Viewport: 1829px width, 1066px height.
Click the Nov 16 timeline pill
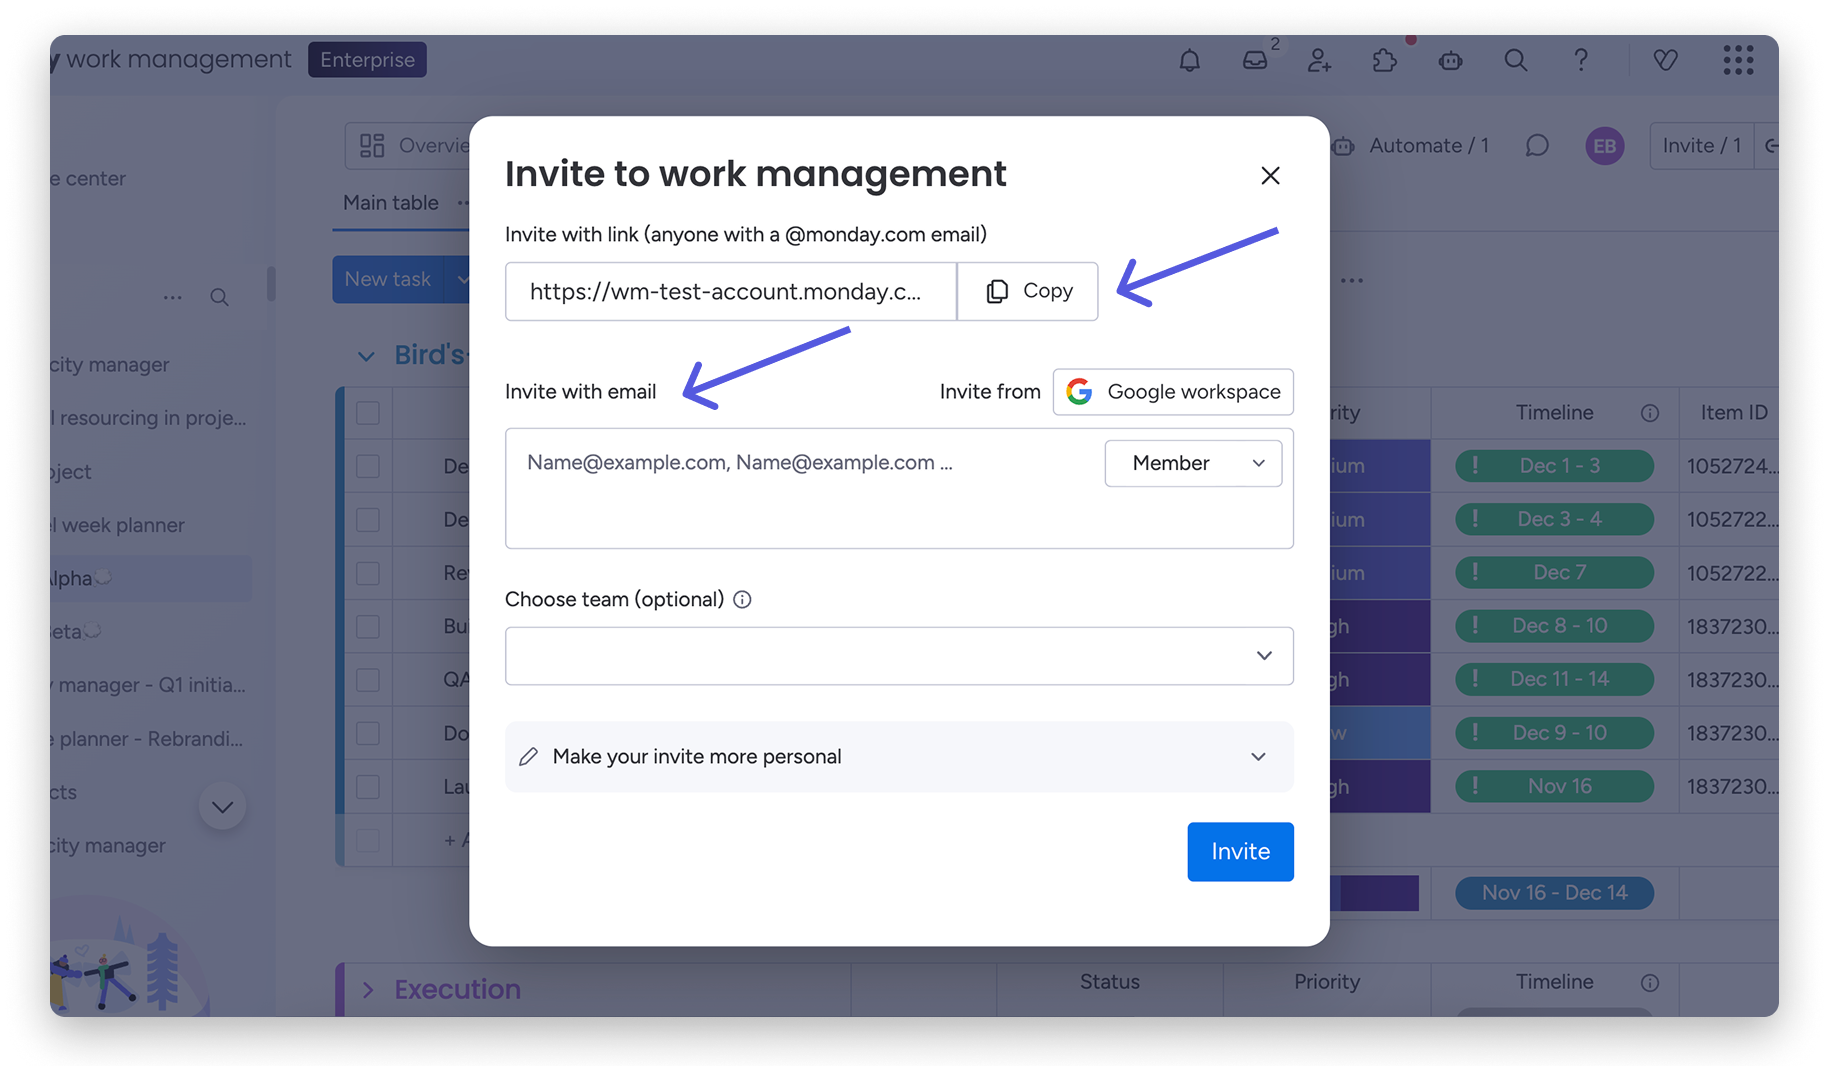(1554, 787)
